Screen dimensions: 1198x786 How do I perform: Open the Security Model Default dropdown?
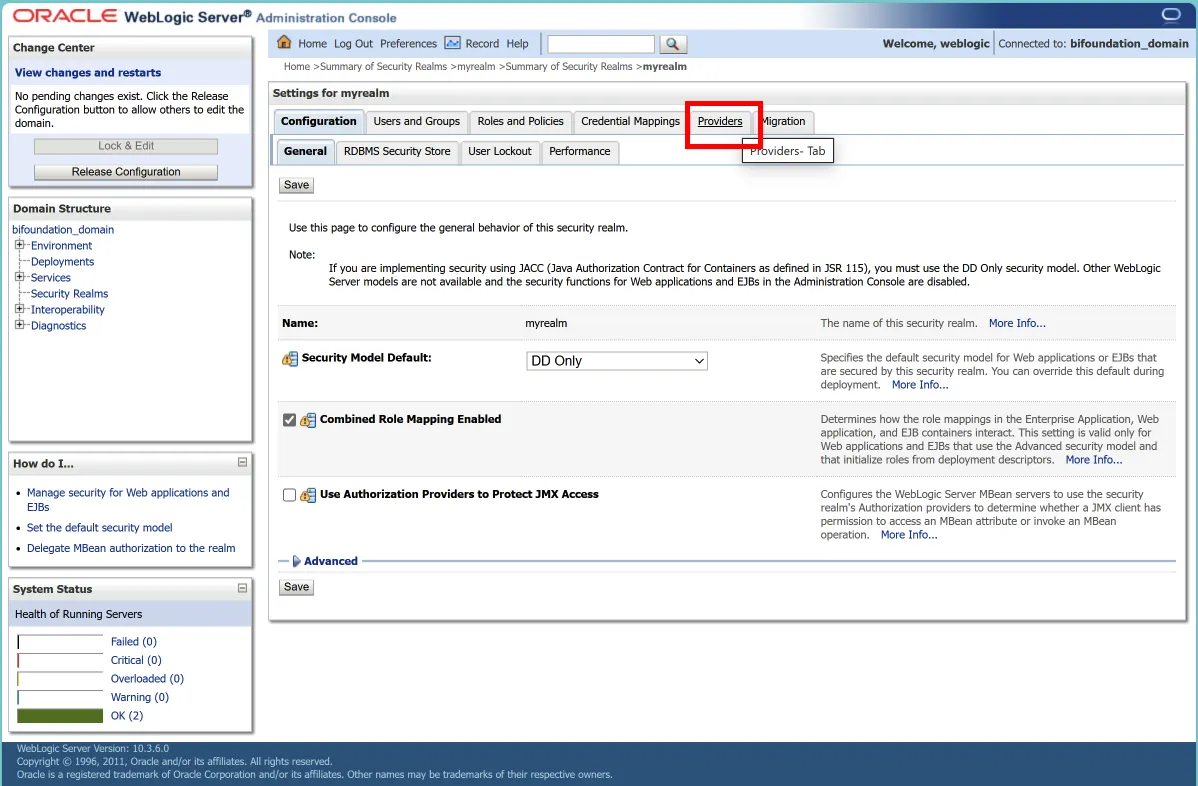pyautogui.click(x=617, y=361)
